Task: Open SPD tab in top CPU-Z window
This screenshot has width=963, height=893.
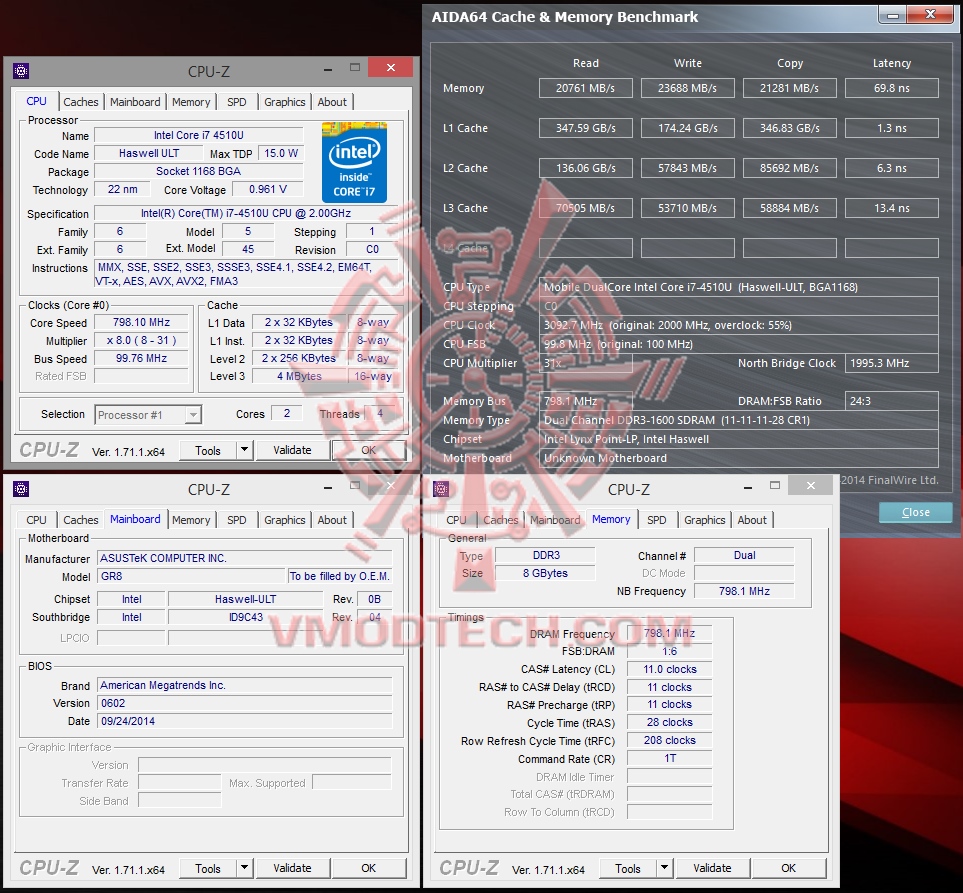Action: tap(236, 102)
